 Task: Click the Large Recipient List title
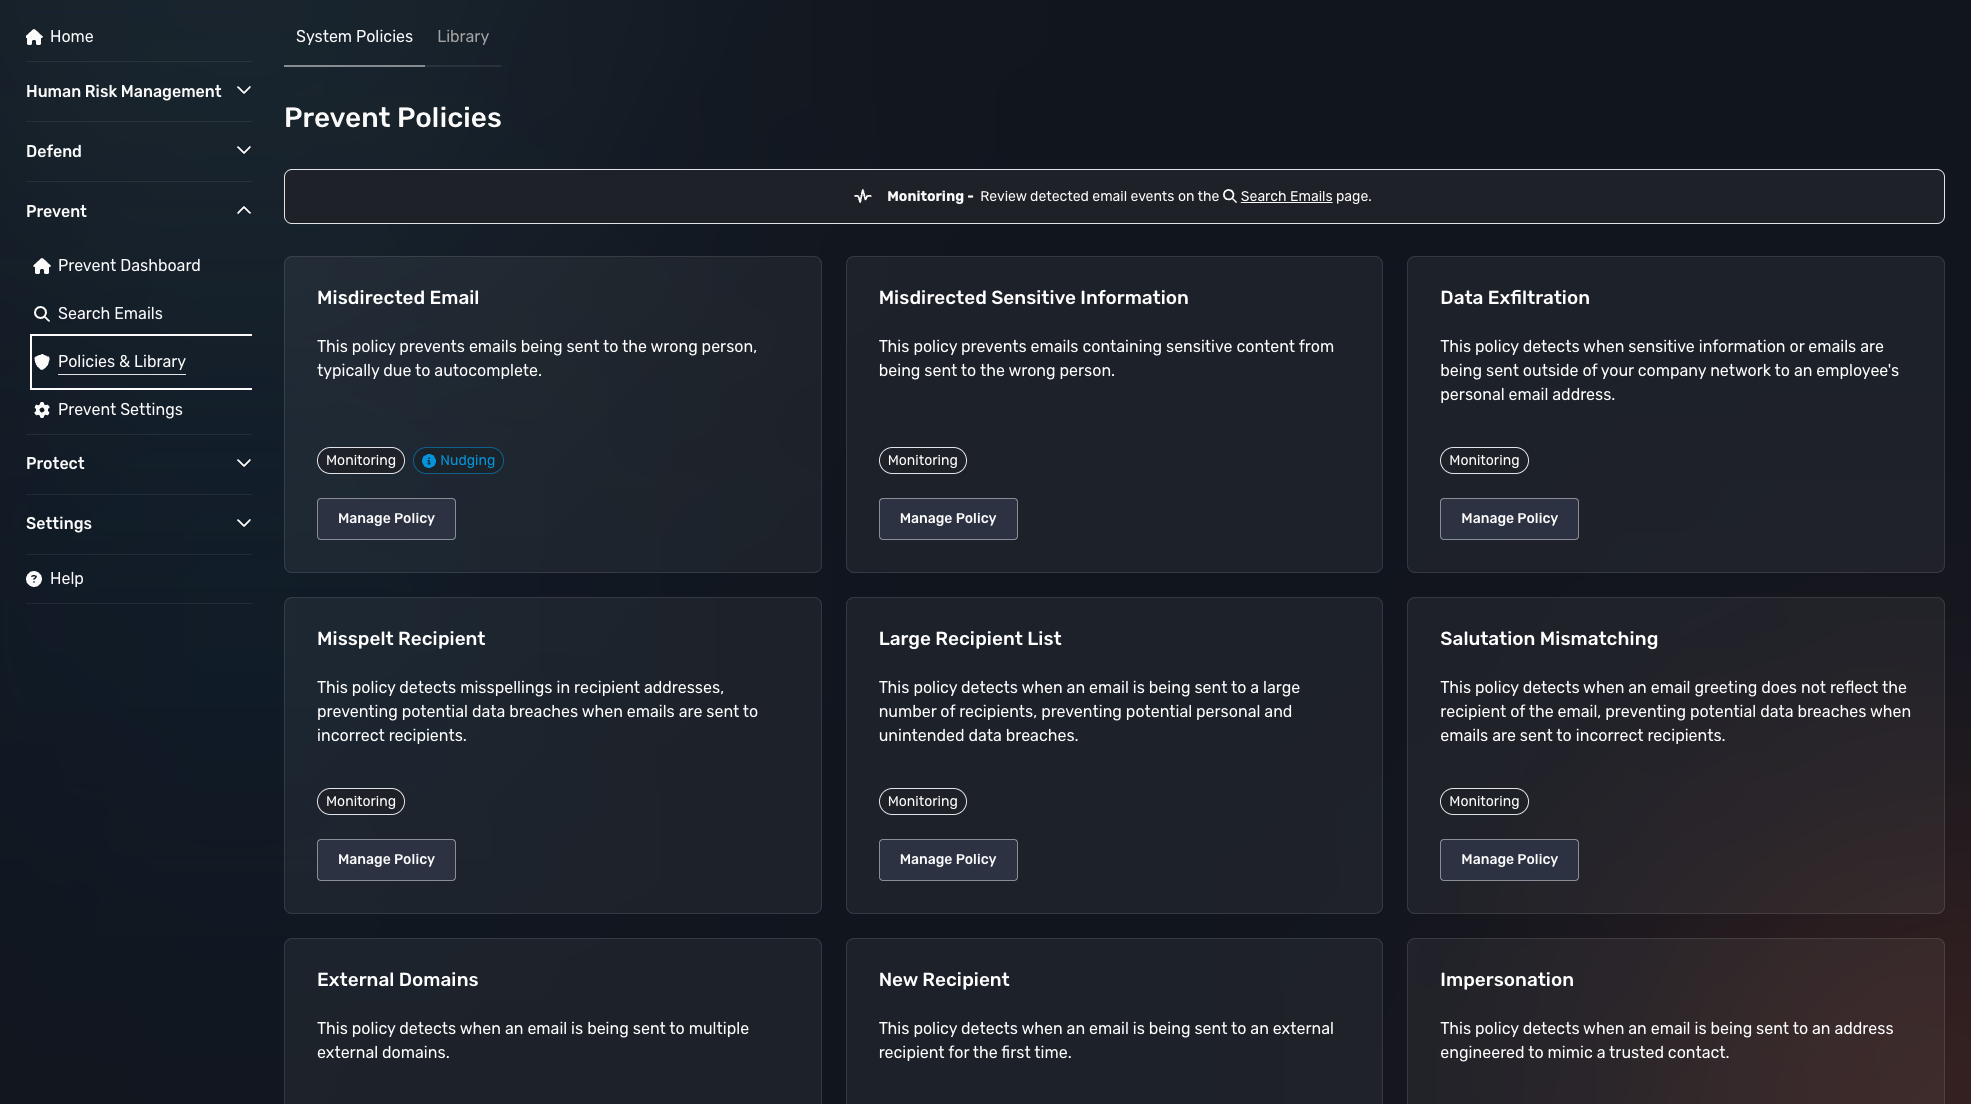point(970,639)
